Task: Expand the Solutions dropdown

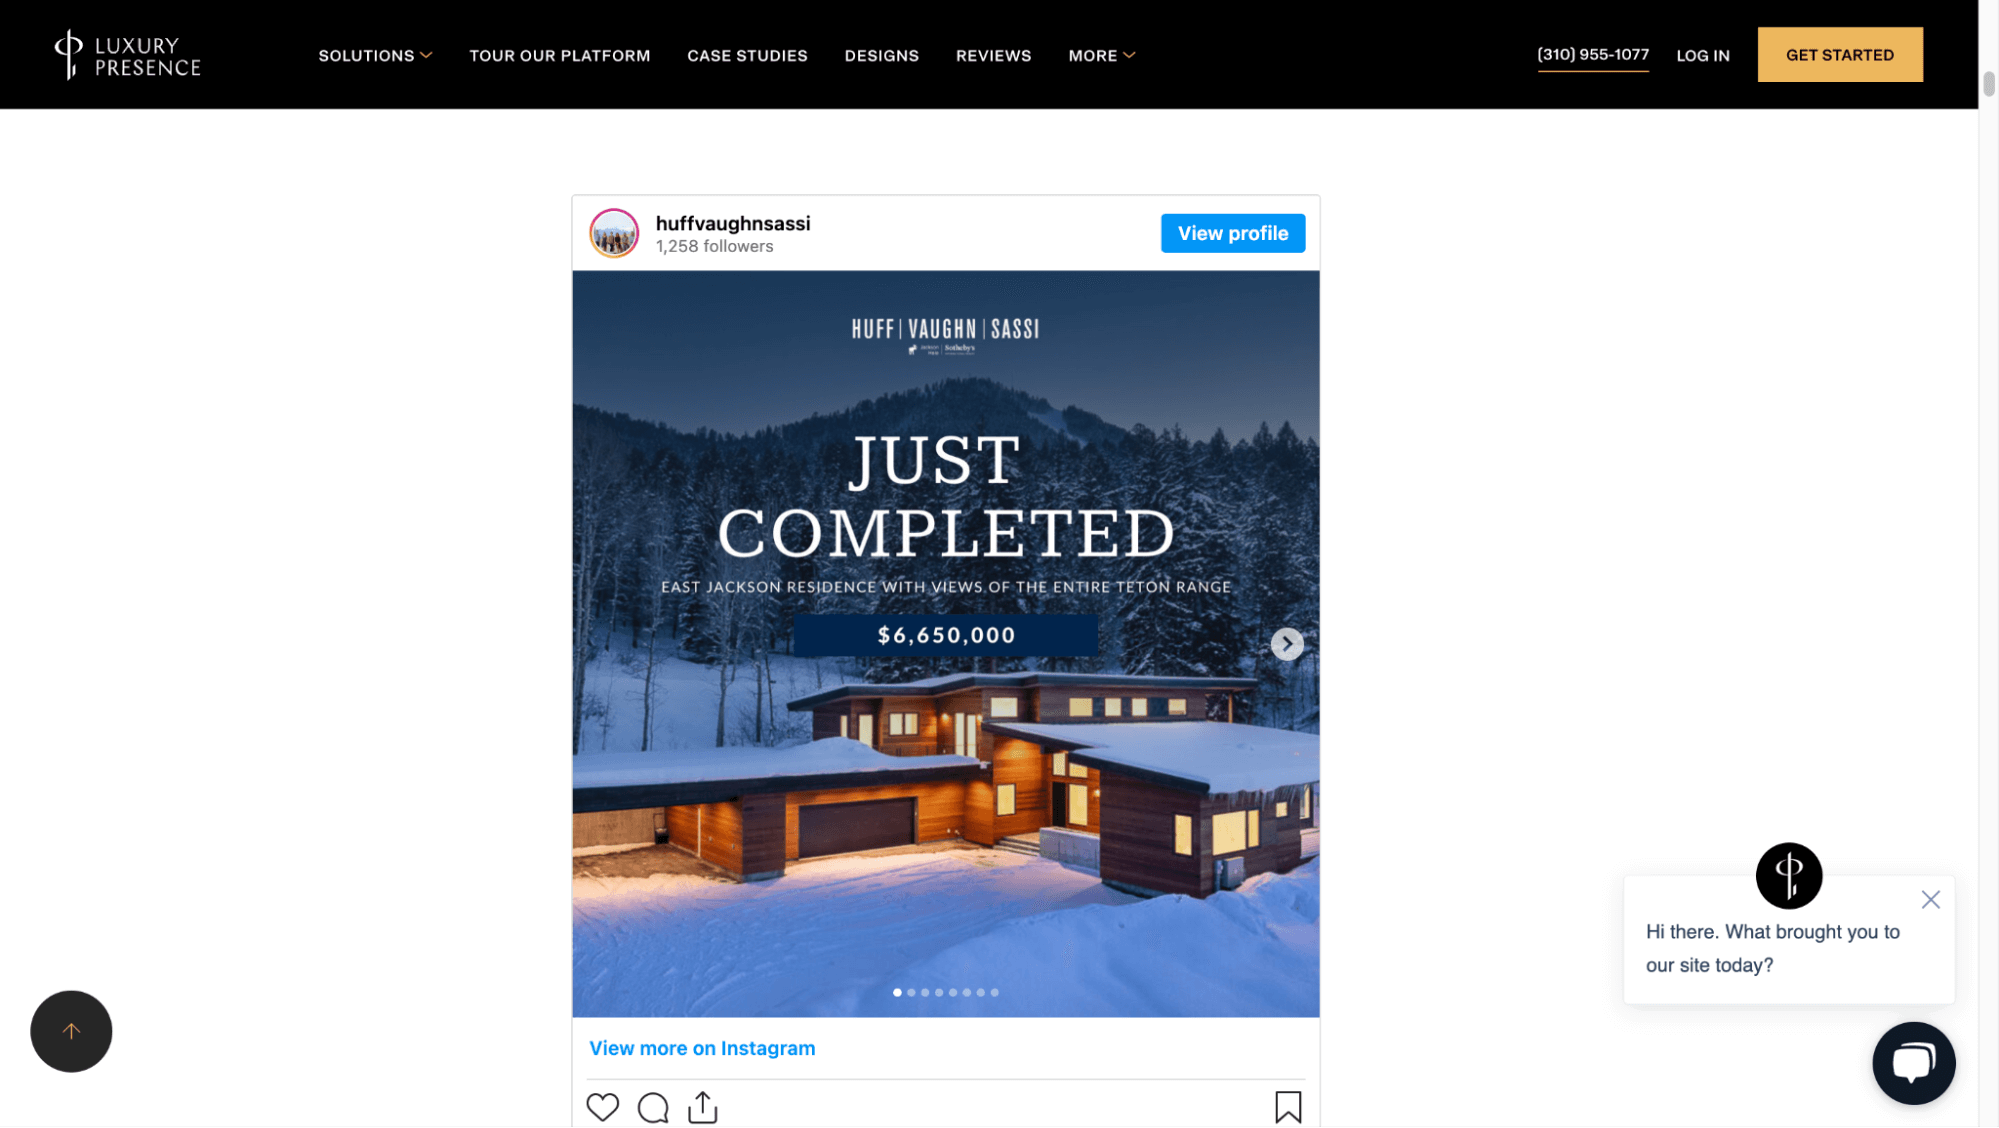Action: pos(375,56)
